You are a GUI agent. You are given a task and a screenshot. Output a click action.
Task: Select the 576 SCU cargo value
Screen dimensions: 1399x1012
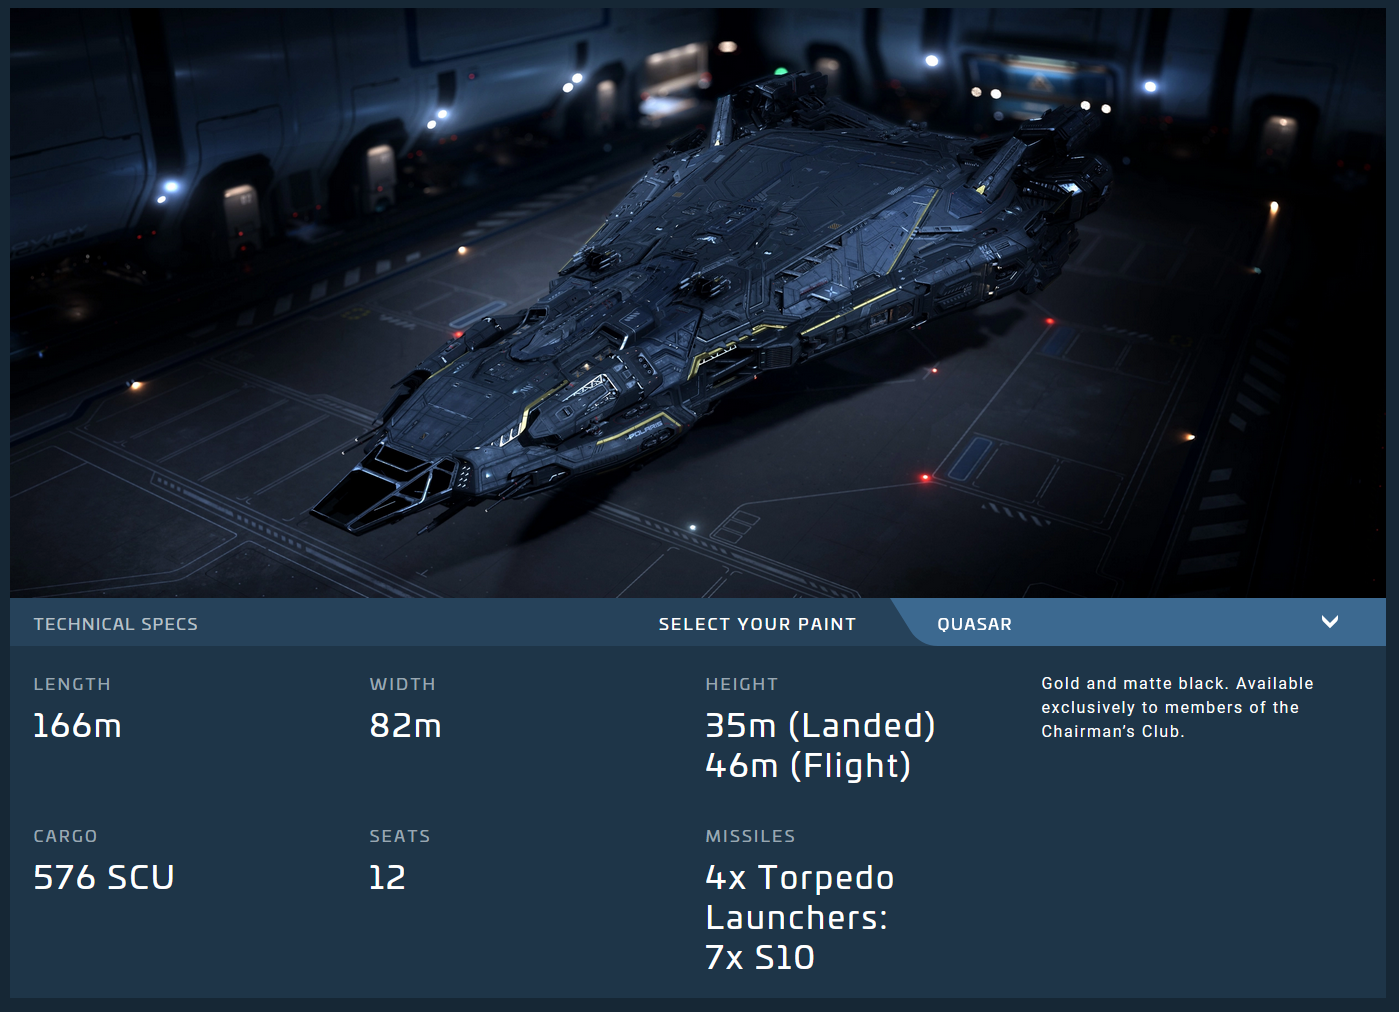[x=104, y=878]
